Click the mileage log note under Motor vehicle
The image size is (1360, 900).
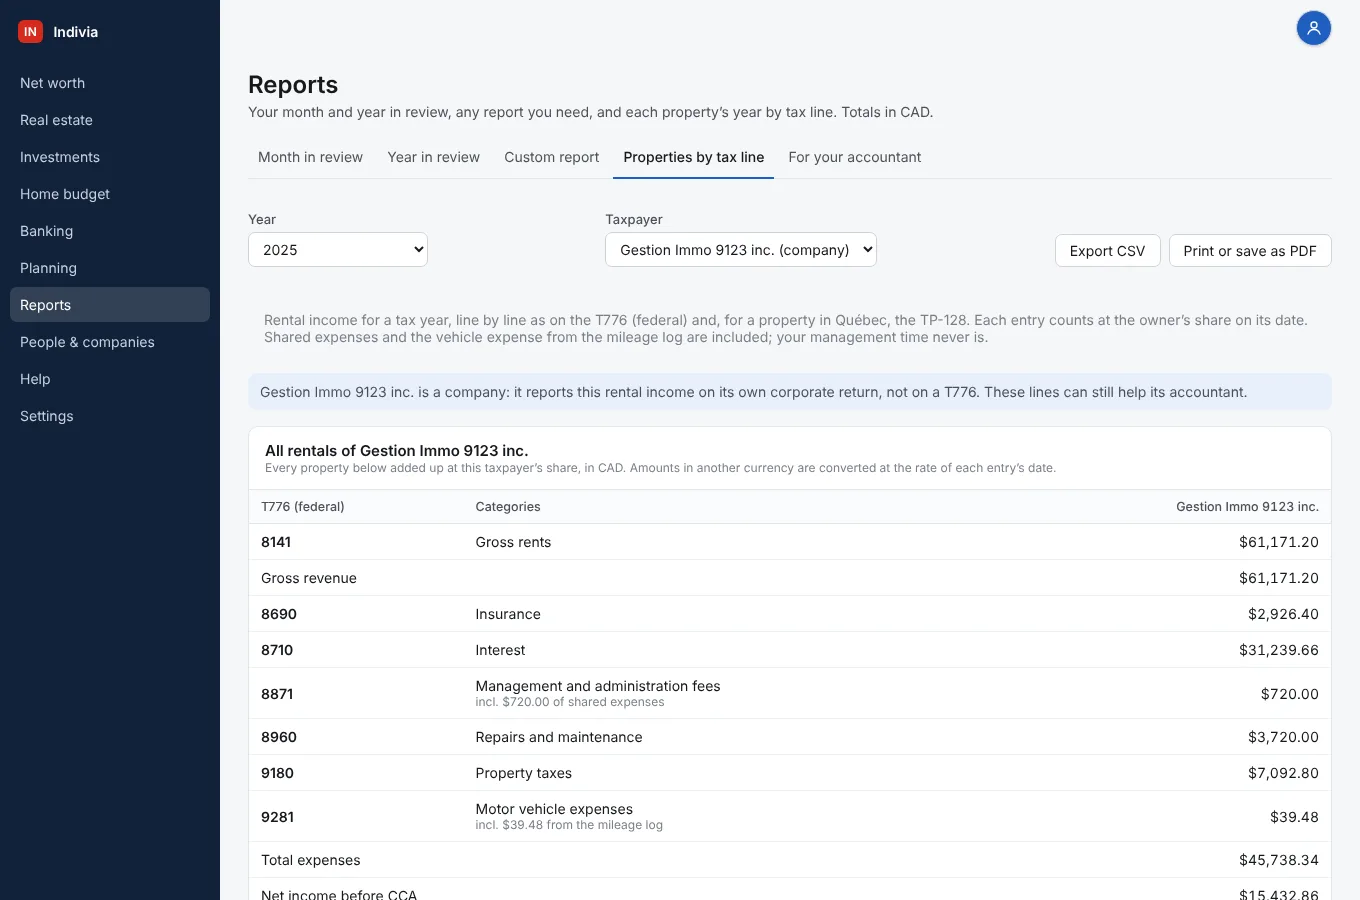pos(569,825)
